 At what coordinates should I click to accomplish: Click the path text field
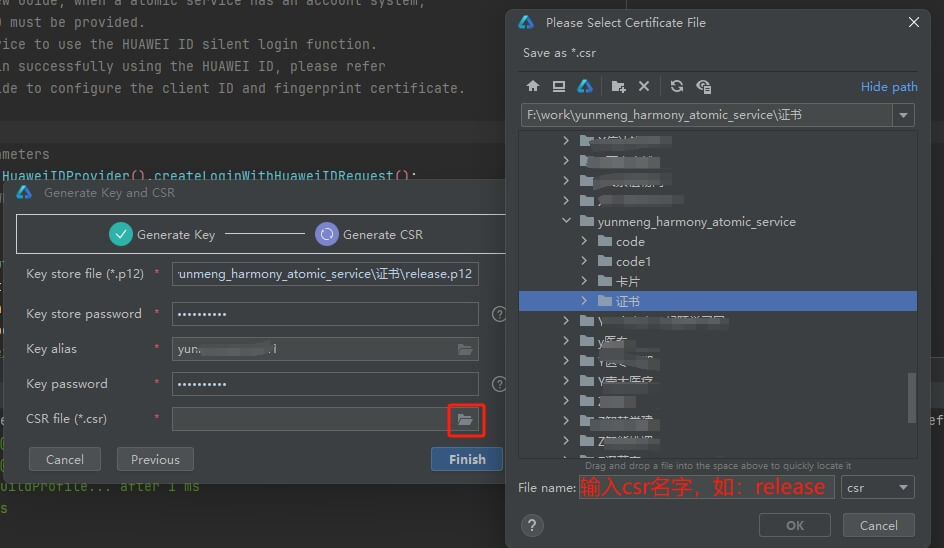[706, 115]
